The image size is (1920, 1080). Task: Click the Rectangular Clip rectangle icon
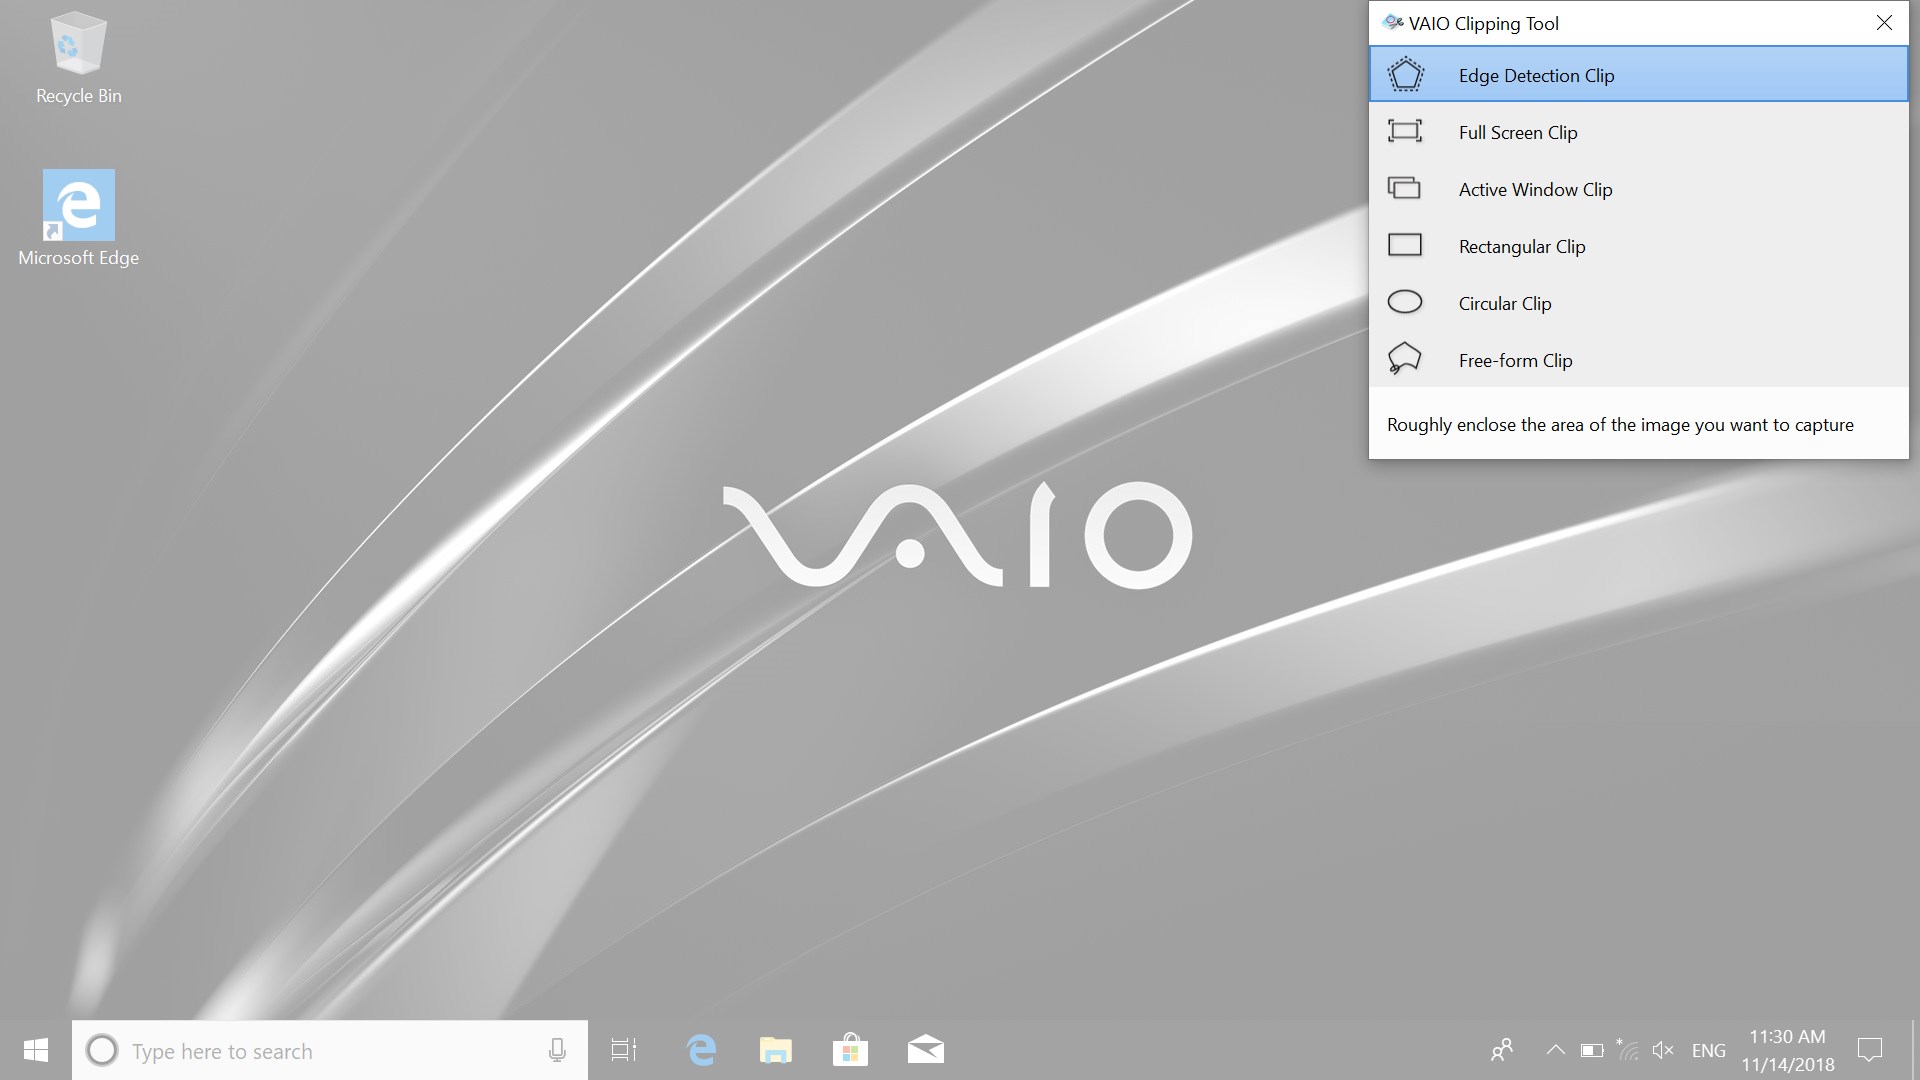[1405, 246]
